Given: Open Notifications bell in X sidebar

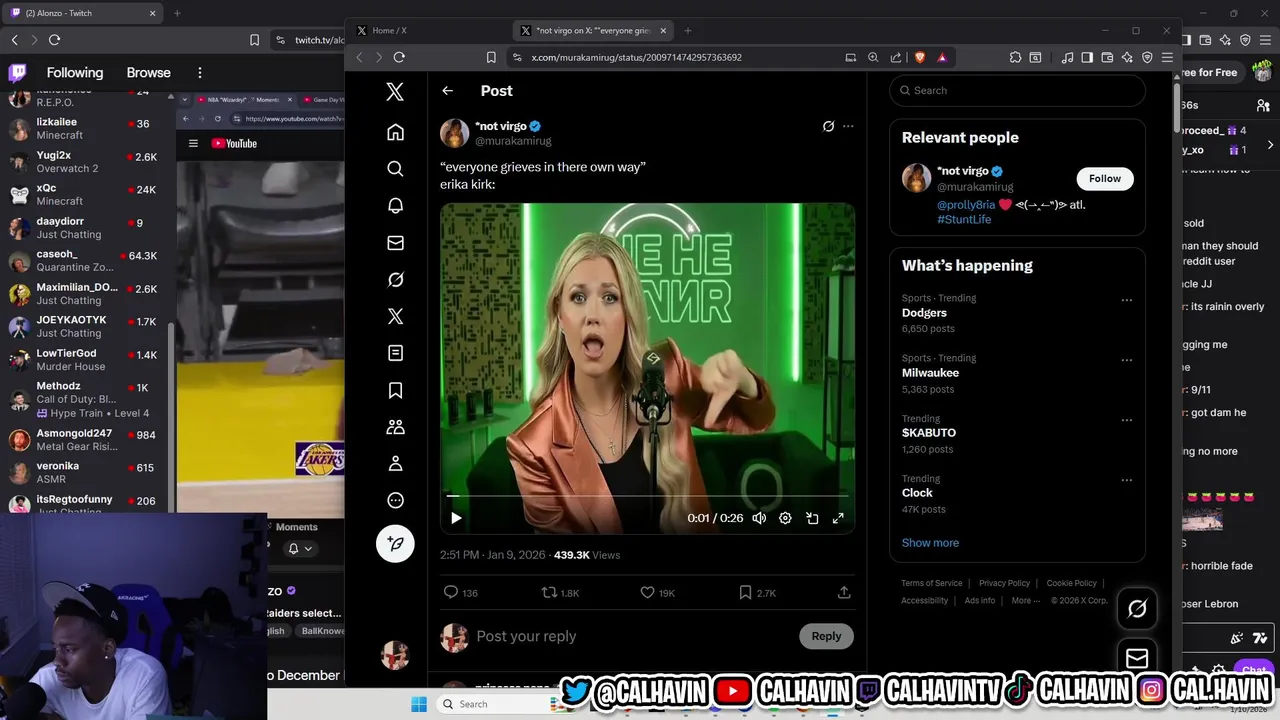Looking at the screenshot, I should tap(395, 205).
